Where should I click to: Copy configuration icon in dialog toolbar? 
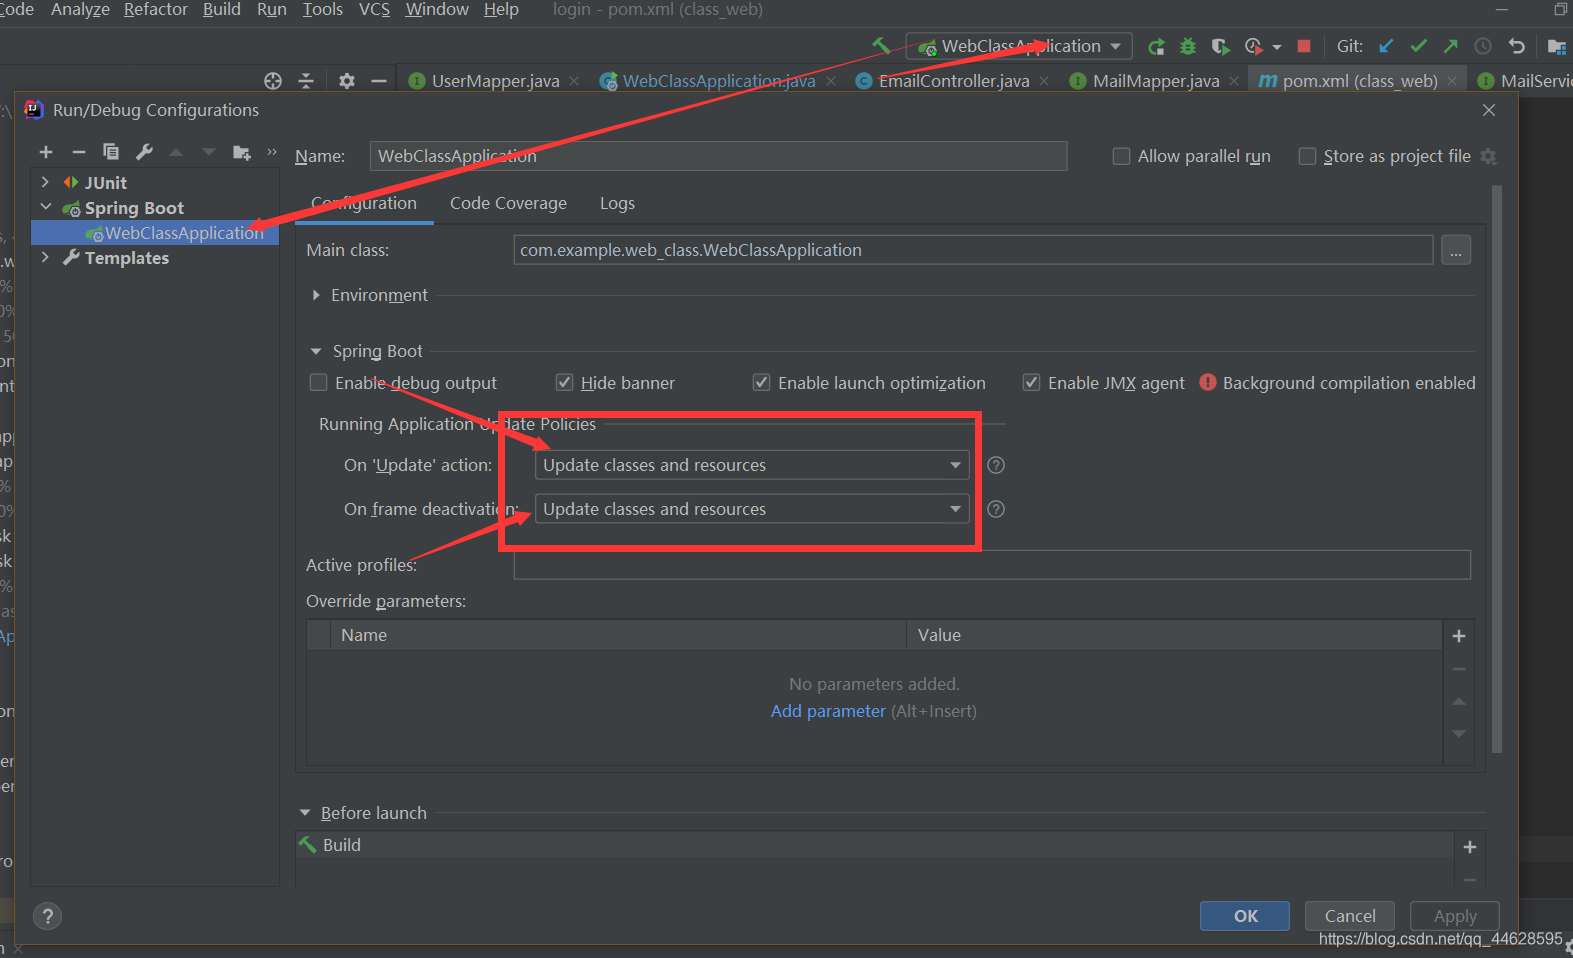(111, 152)
